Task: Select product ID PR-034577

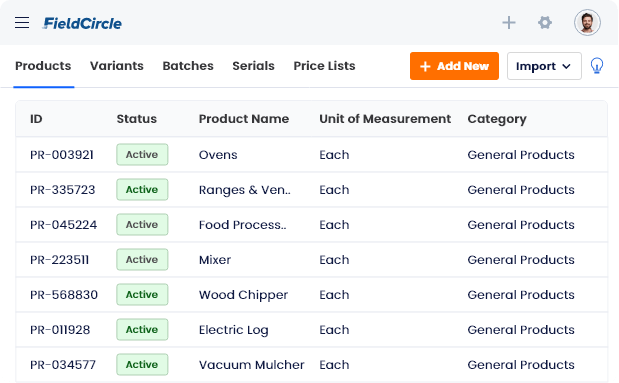Action: (x=63, y=365)
